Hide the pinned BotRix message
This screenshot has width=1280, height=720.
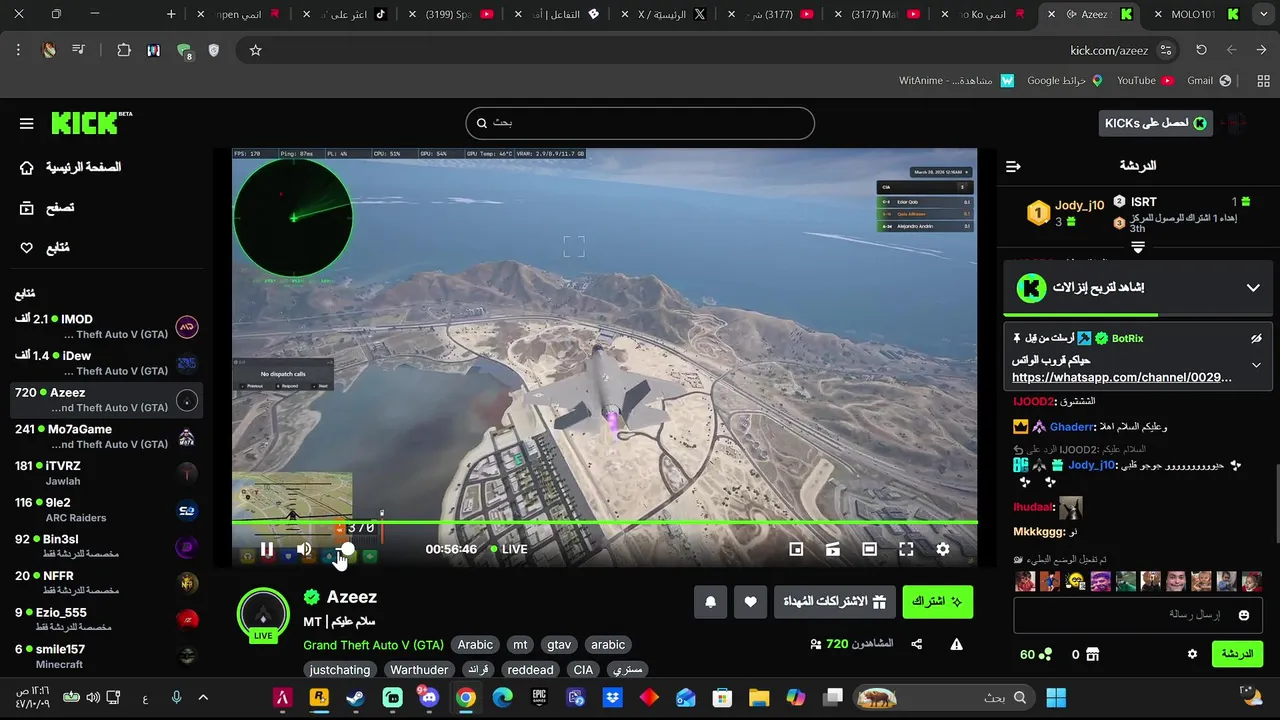(x=1256, y=339)
